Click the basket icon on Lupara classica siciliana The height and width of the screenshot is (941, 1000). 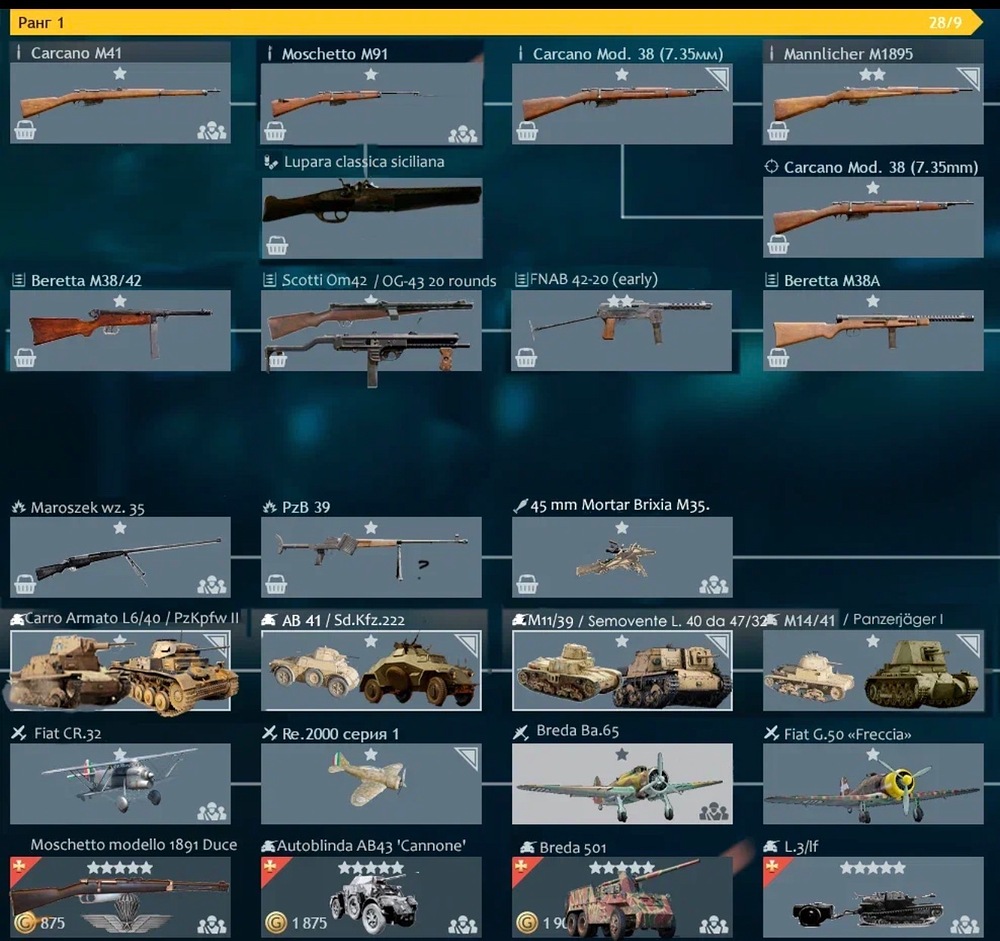point(276,245)
